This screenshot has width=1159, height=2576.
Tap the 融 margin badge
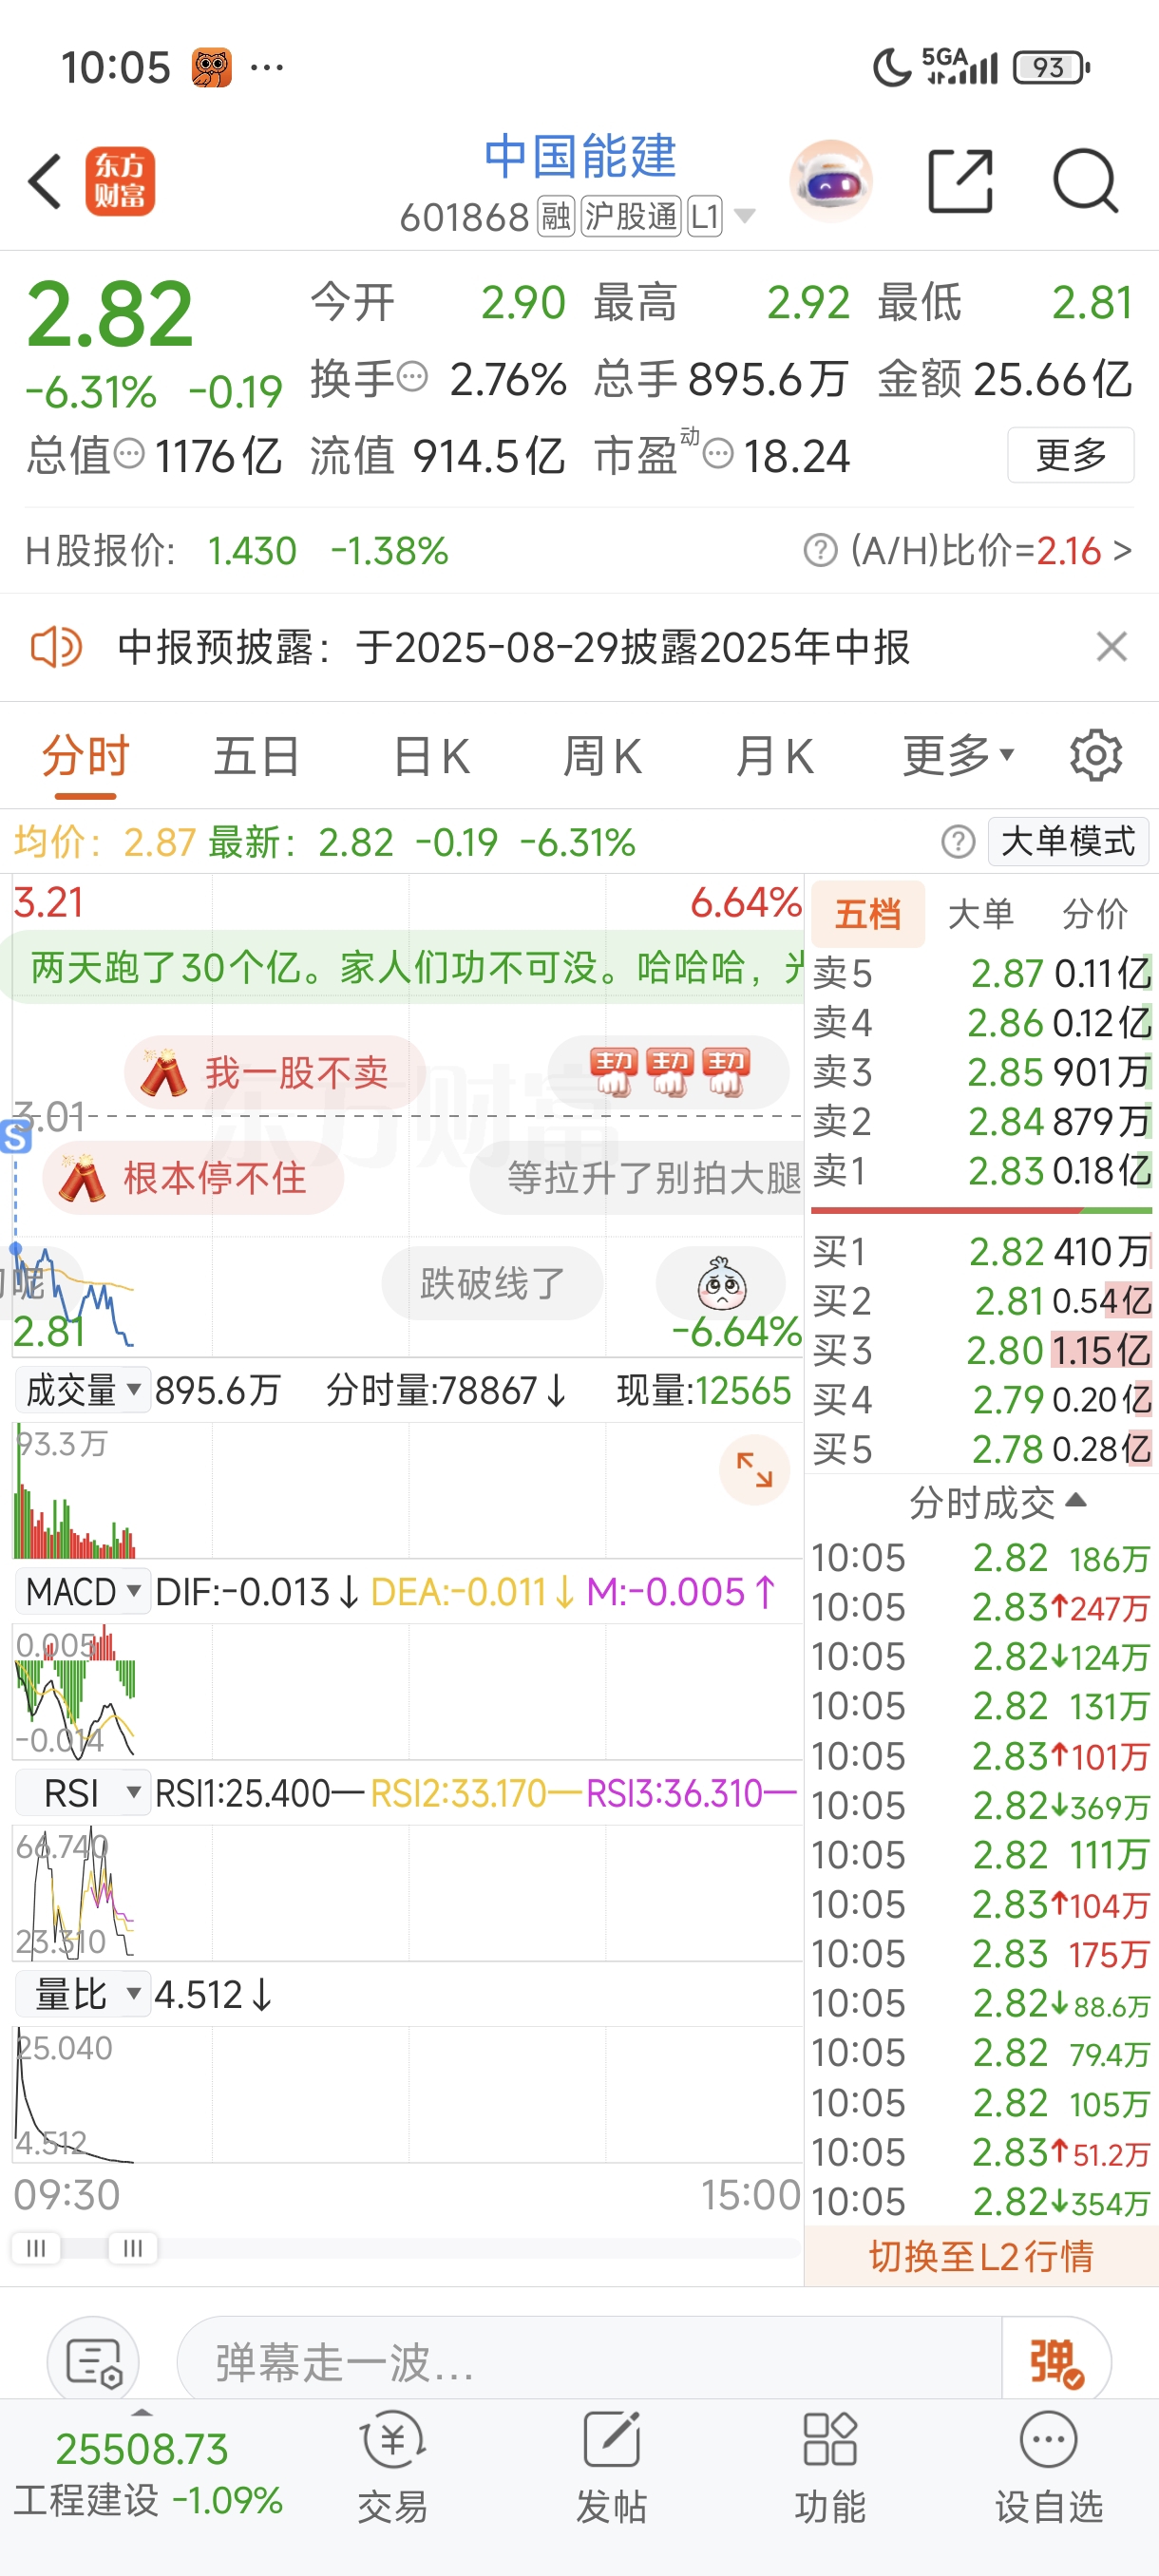point(556,216)
